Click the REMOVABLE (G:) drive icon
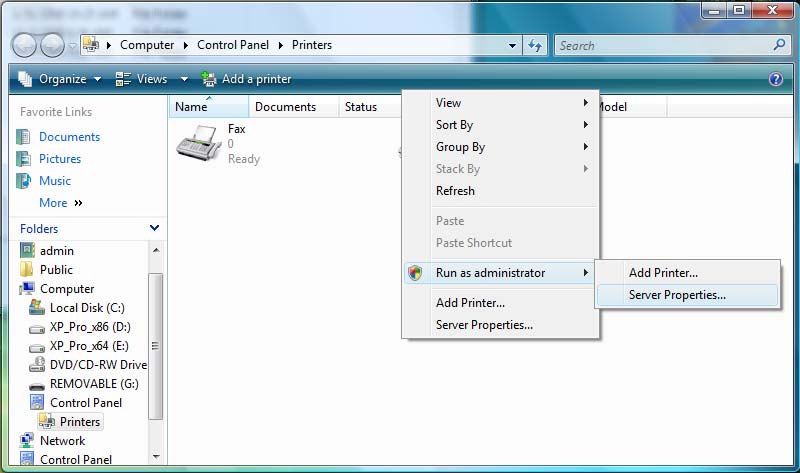Image resolution: width=800 pixels, height=473 pixels. click(x=37, y=386)
